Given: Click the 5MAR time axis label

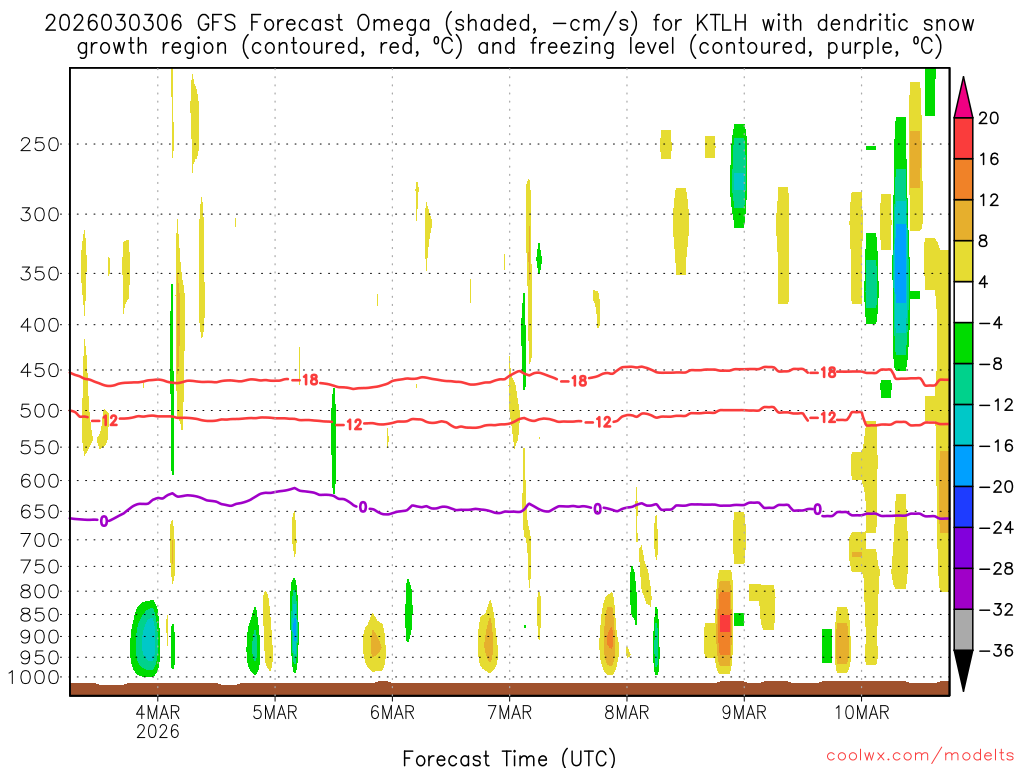Looking at the screenshot, I should click(275, 712).
